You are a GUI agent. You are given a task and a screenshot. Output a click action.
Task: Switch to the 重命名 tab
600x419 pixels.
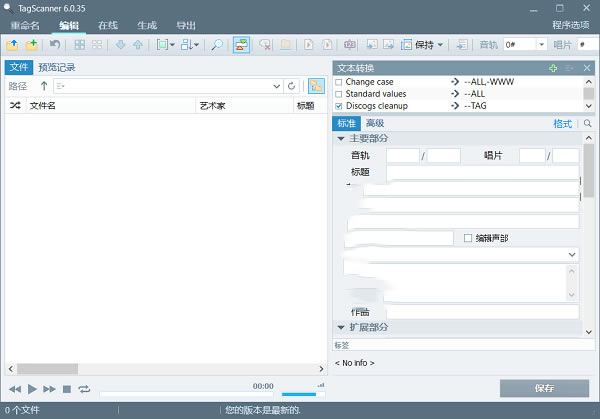27,24
